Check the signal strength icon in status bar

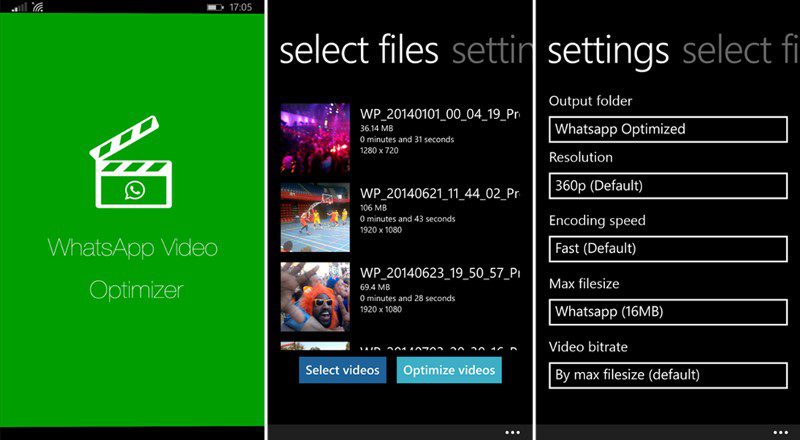(x=19, y=7)
